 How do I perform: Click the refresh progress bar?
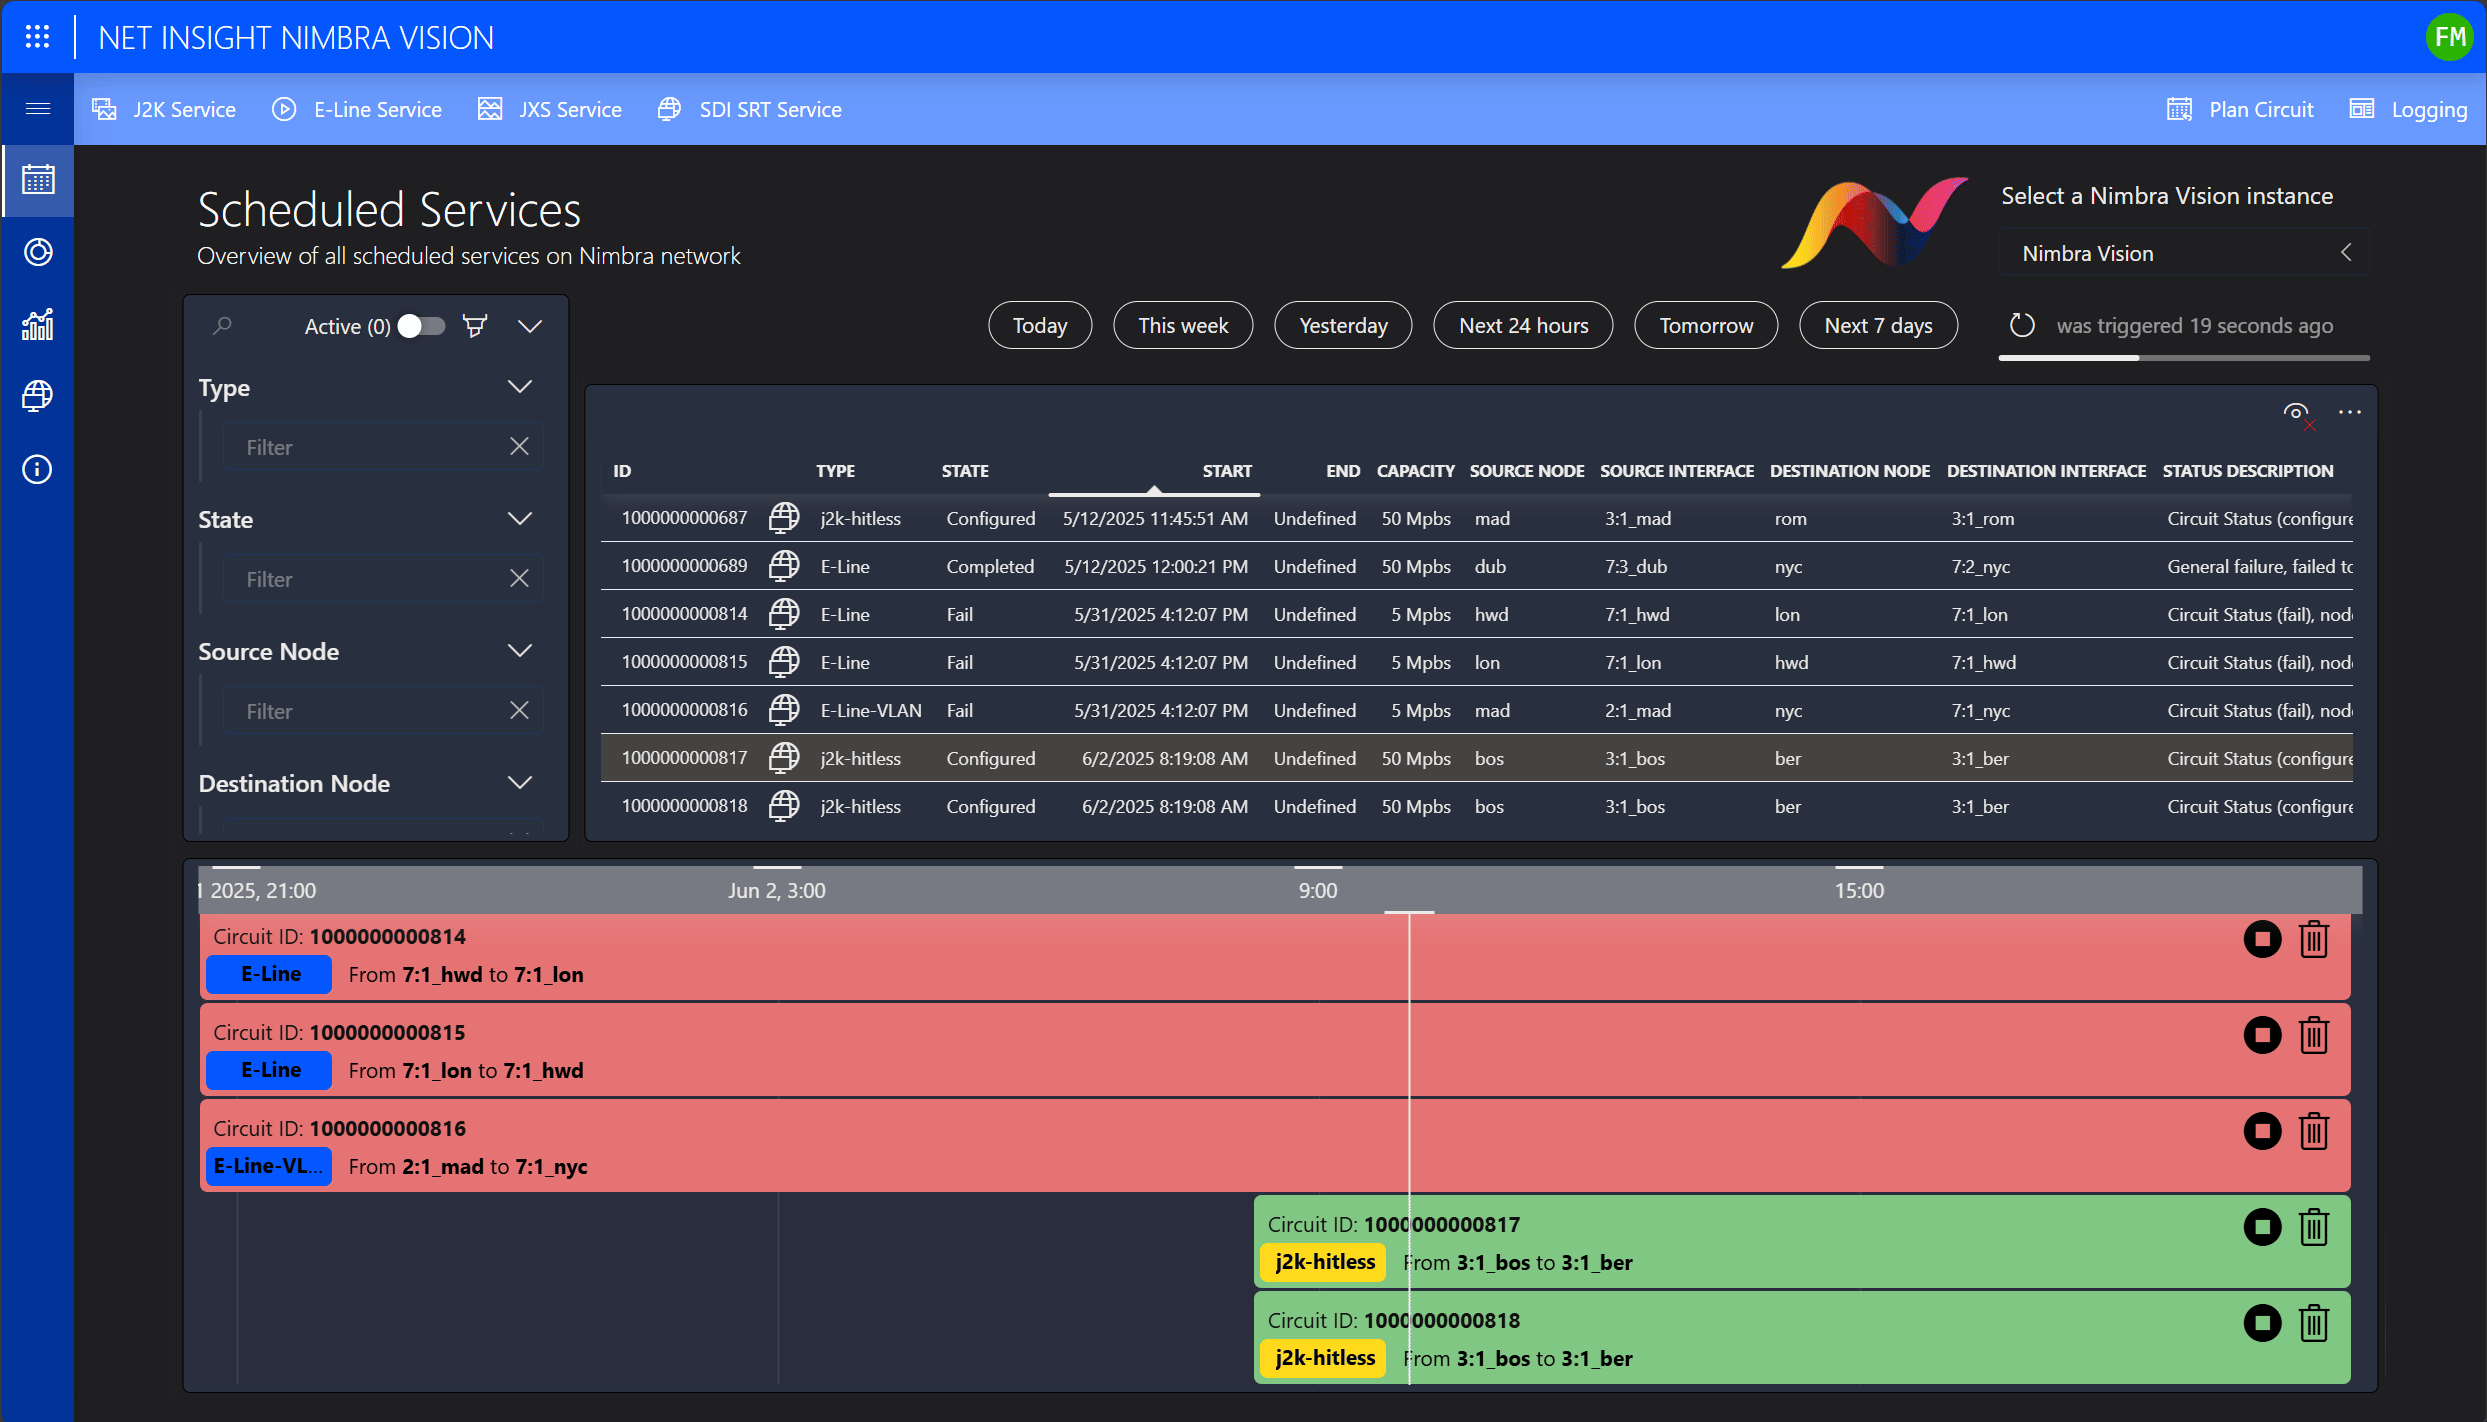point(2183,357)
